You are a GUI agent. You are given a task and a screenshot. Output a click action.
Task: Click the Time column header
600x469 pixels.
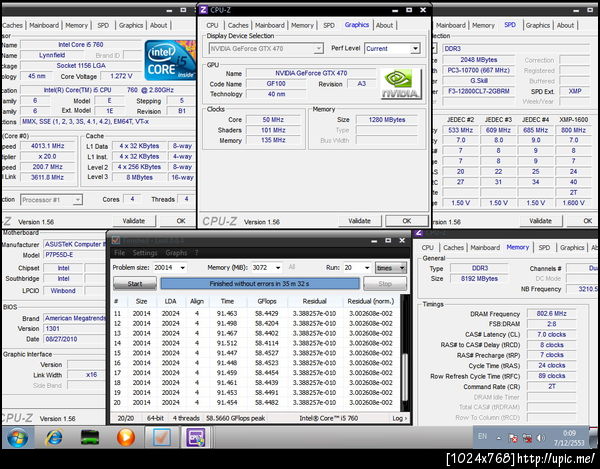tap(227, 301)
